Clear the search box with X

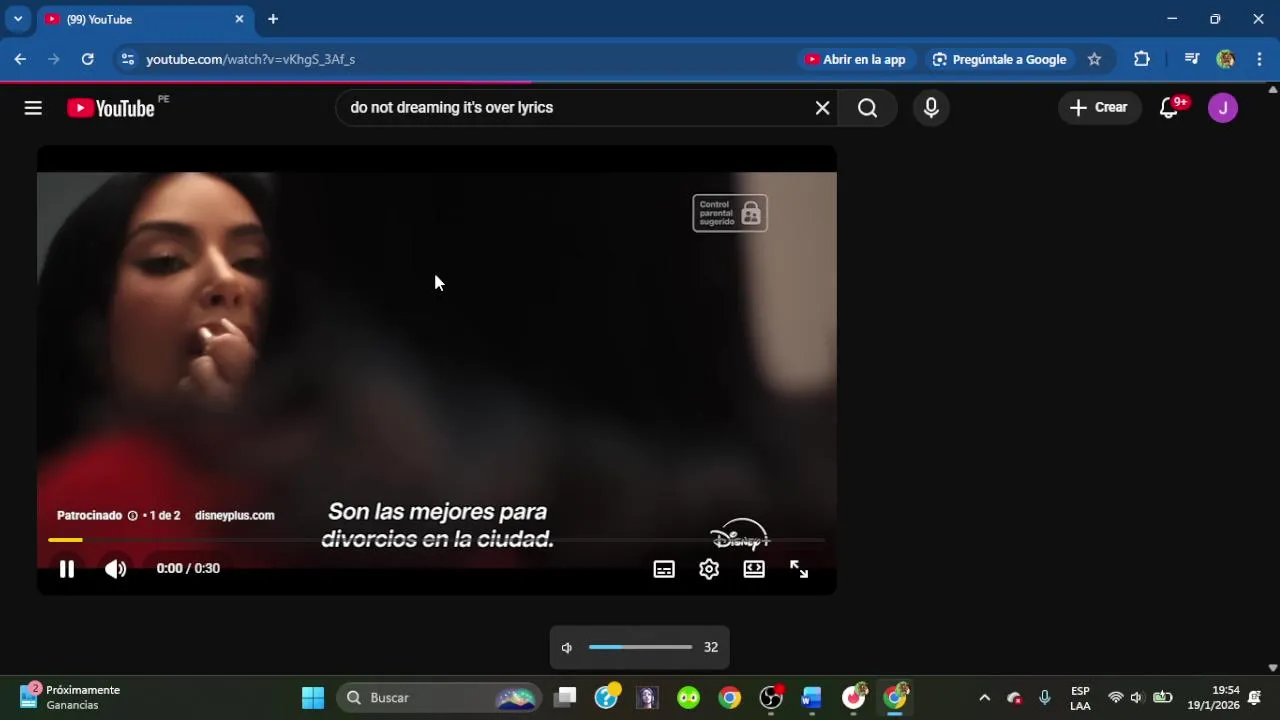tap(822, 108)
